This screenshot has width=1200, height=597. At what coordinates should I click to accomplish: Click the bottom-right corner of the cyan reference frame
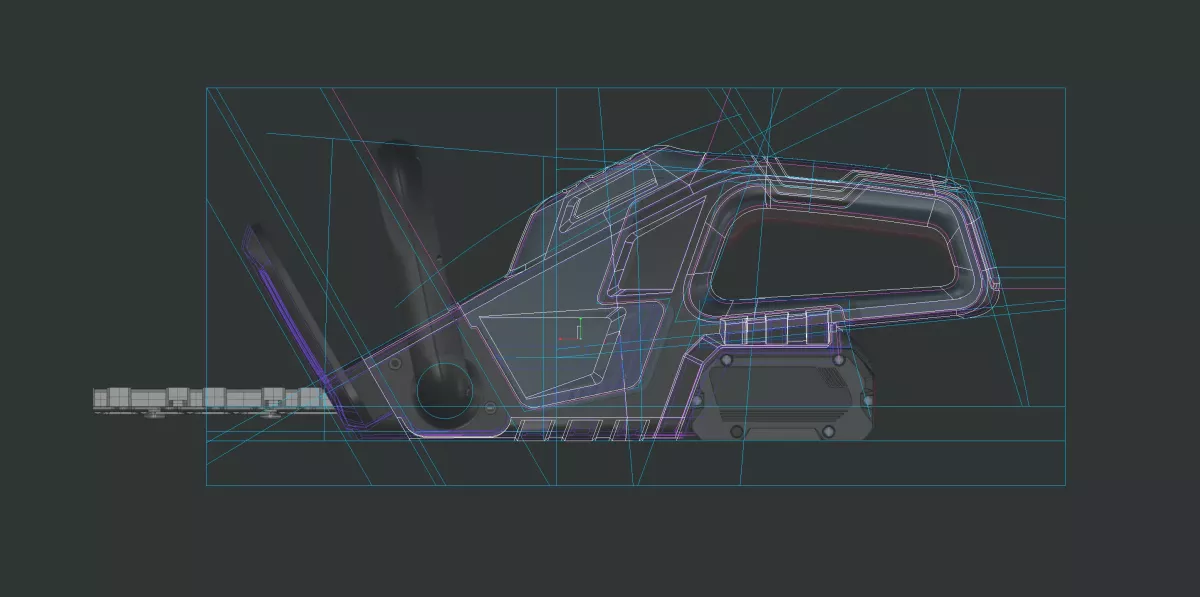tap(1065, 485)
